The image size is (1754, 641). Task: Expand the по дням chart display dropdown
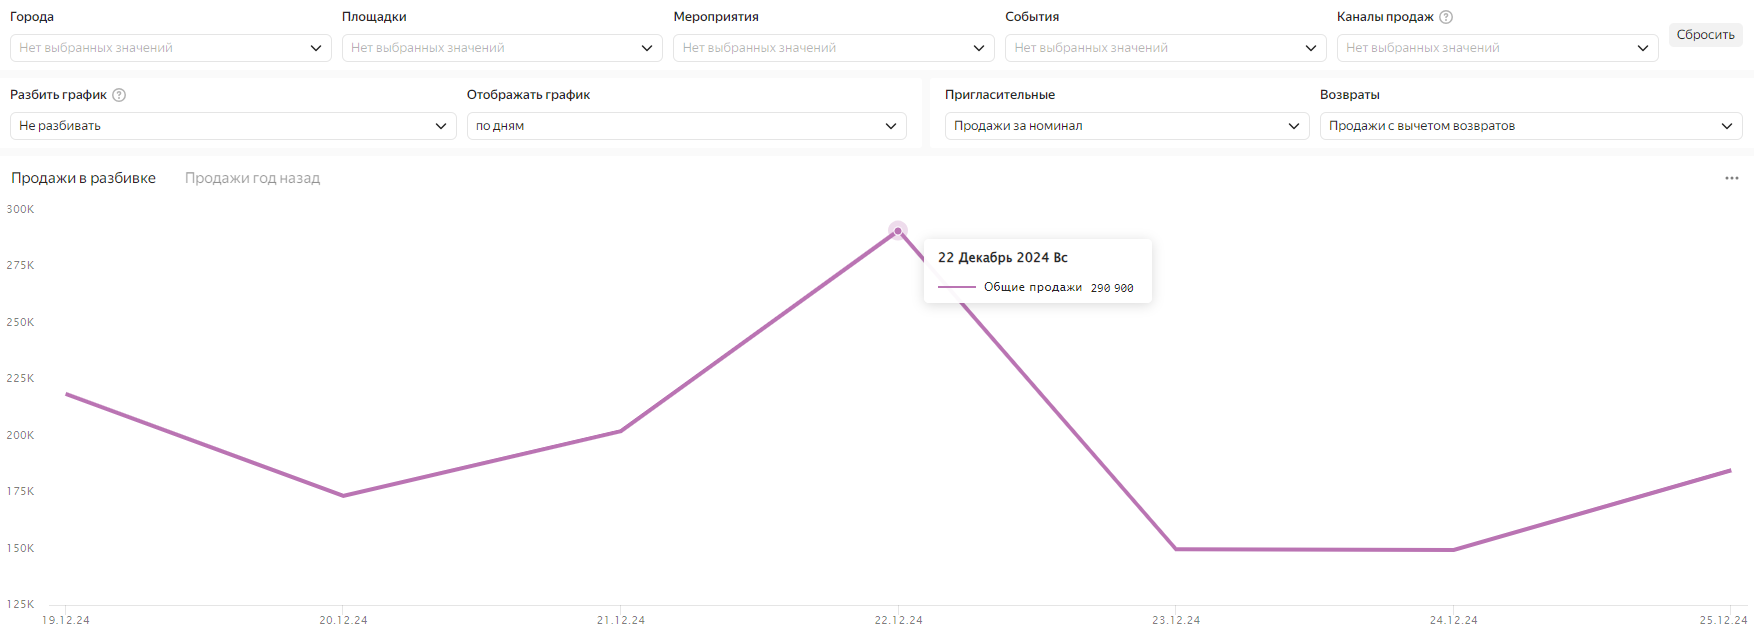[x=687, y=126]
